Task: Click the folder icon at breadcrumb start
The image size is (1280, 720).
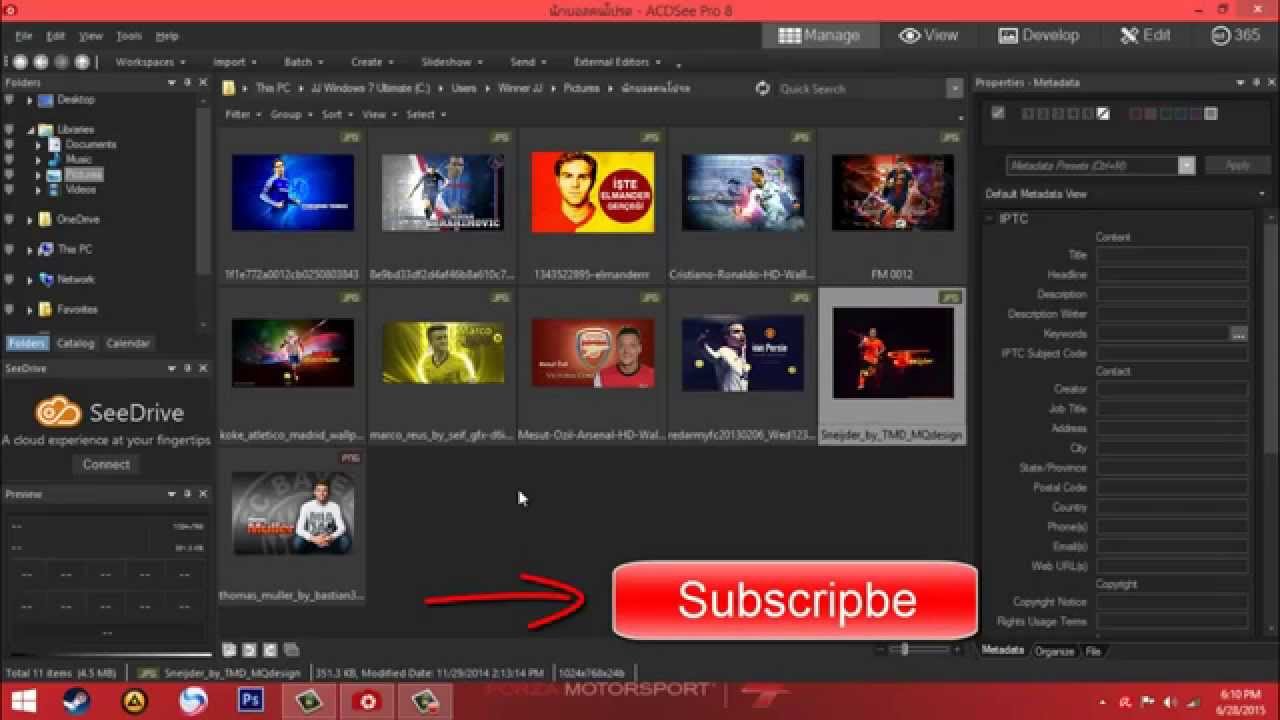Action: click(x=229, y=88)
